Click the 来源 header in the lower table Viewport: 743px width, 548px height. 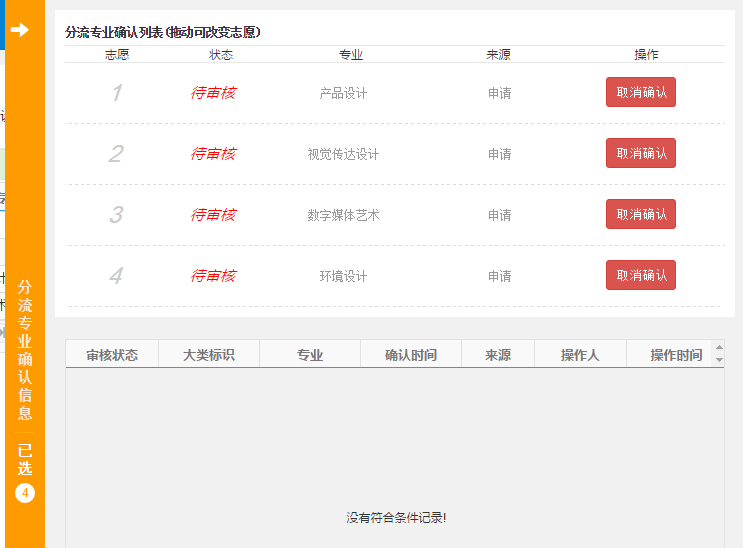[x=498, y=355]
